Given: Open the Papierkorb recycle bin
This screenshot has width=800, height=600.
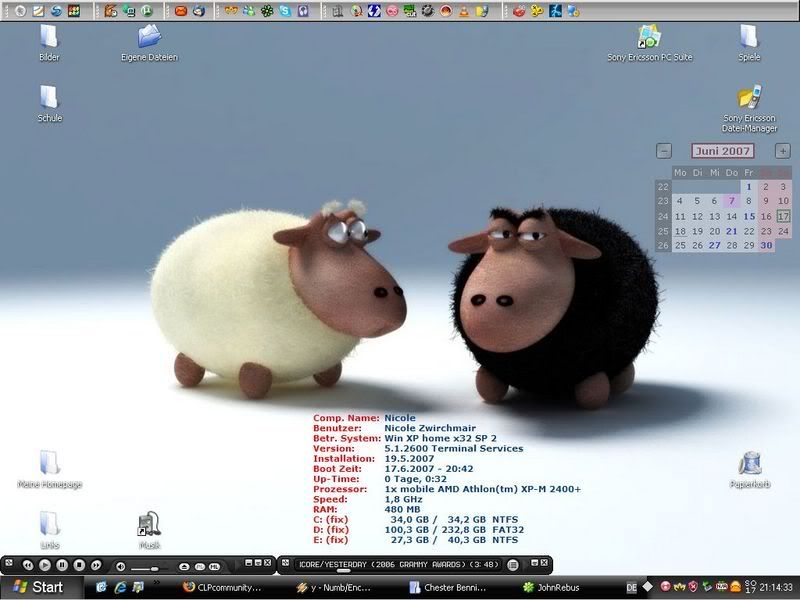Looking at the screenshot, I should coord(749,464).
